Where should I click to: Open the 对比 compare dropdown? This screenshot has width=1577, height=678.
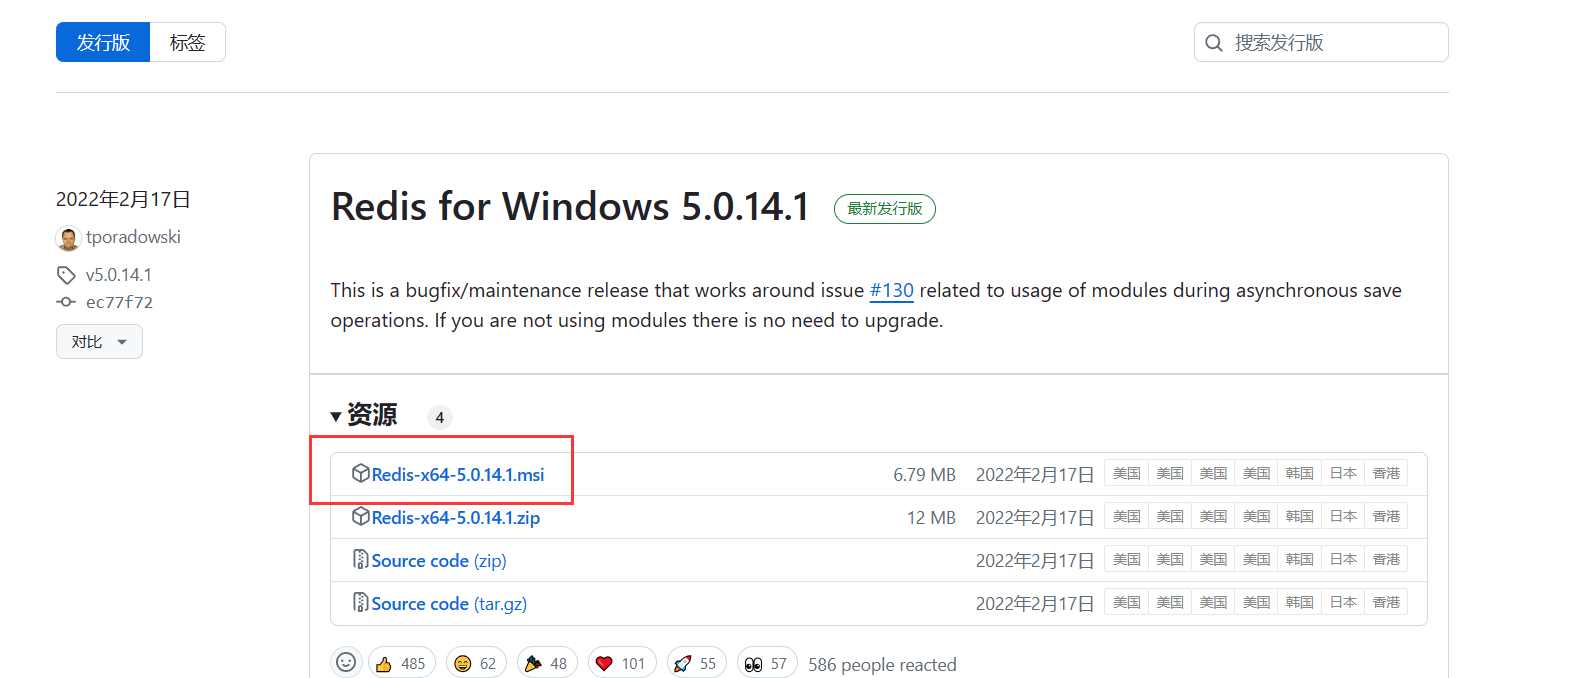point(99,342)
